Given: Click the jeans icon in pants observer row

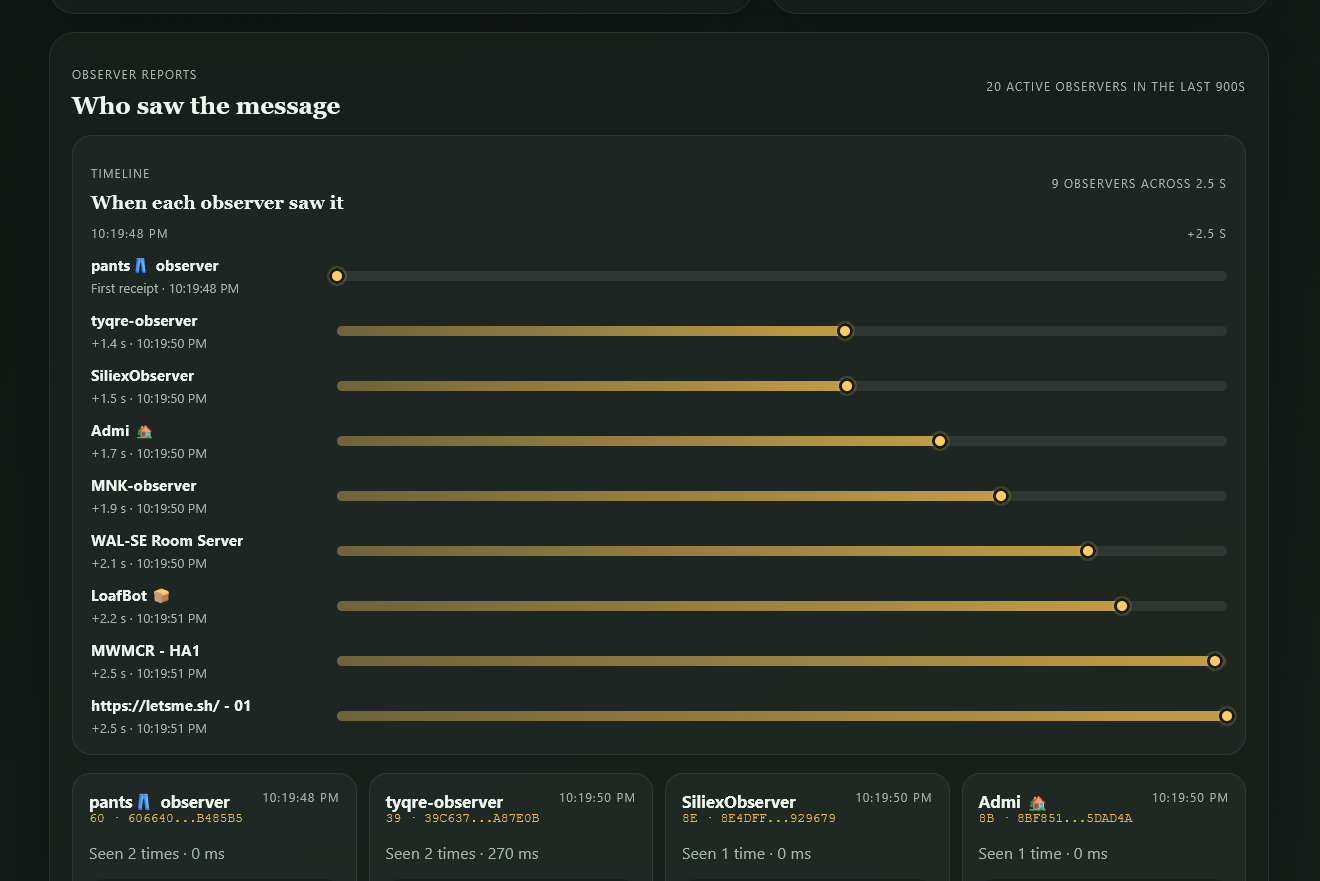Looking at the screenshot, I should [x=141, y=266].
